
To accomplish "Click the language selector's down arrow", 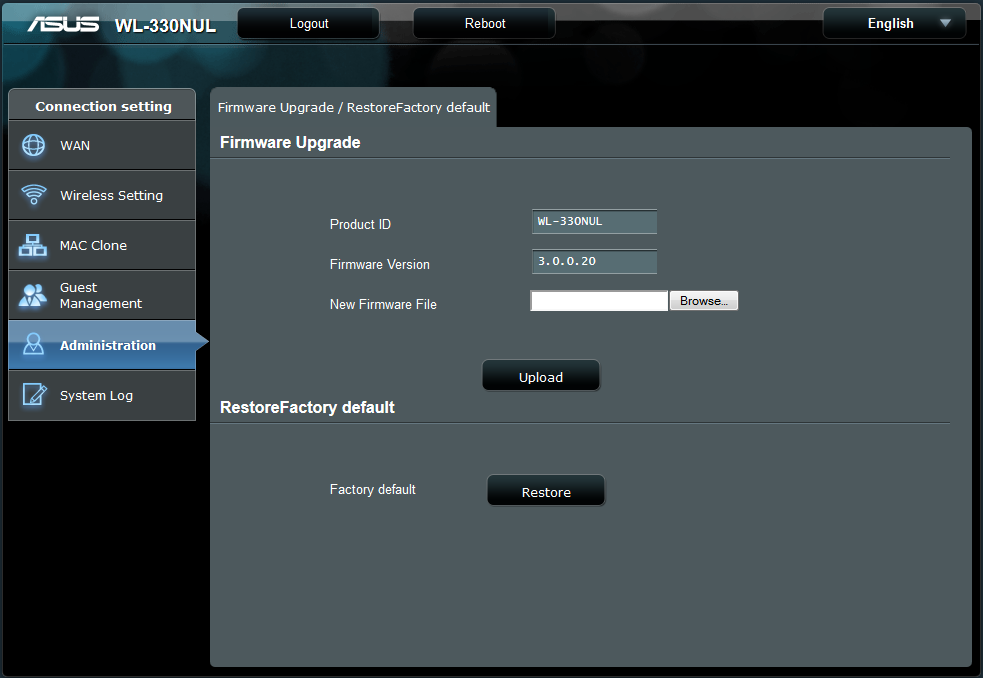I will pos(945,23).
